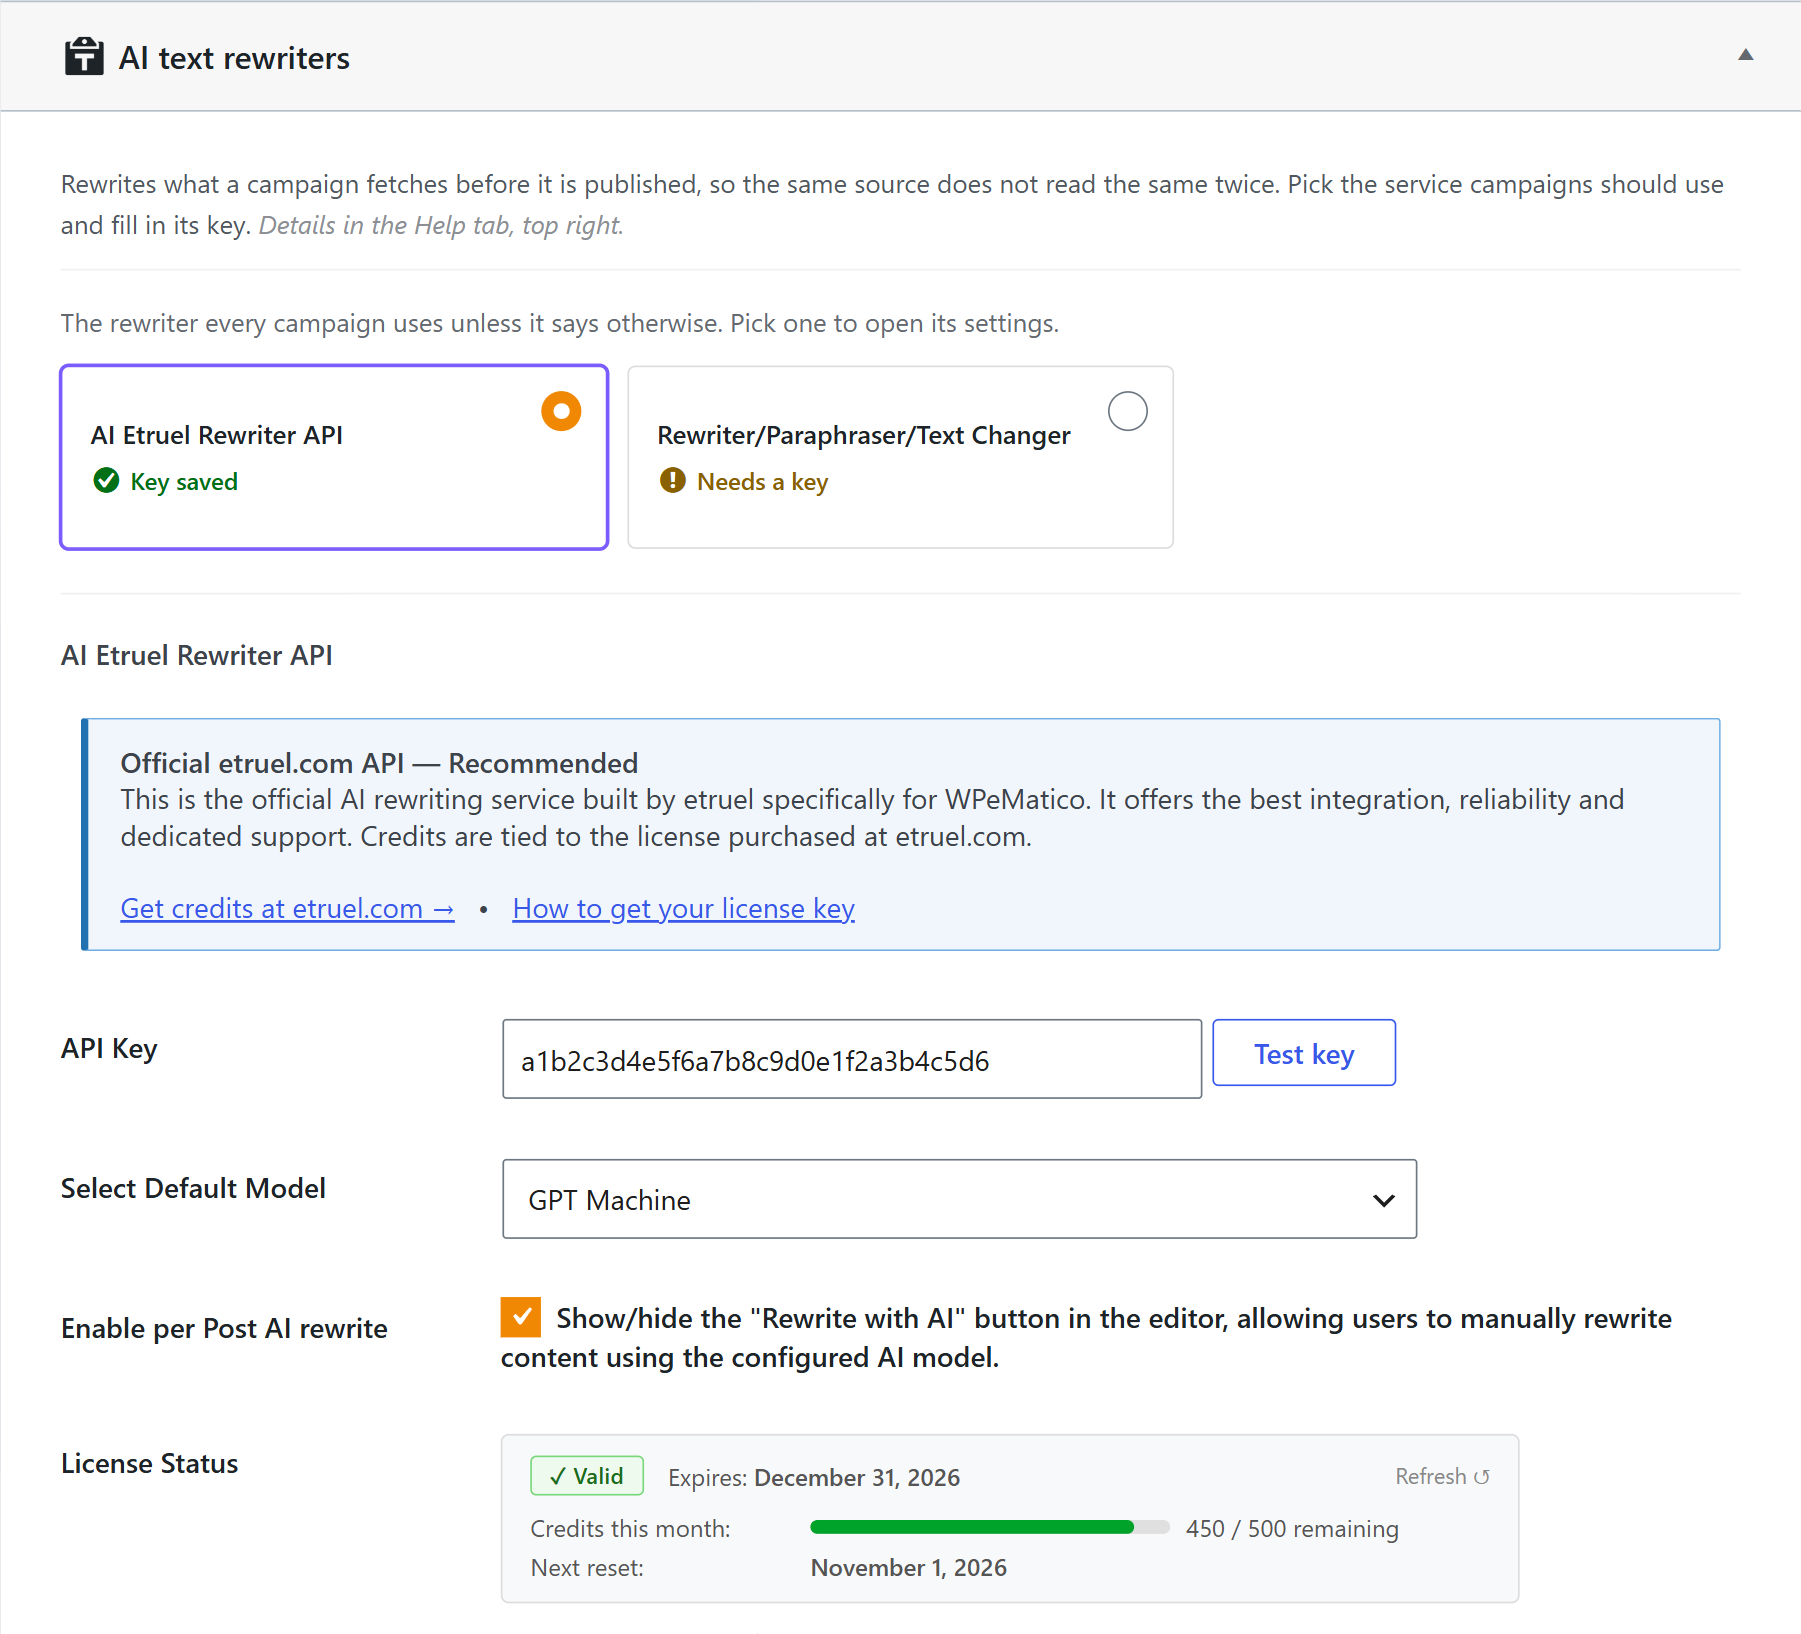Open Get credits at etruel.com link

pos(288,908)
